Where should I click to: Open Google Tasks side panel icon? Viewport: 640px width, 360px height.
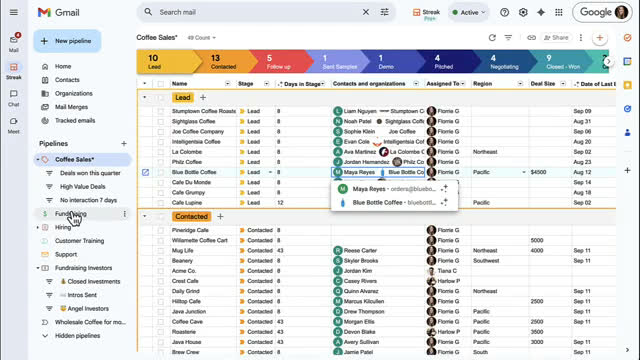click(627, 38)
